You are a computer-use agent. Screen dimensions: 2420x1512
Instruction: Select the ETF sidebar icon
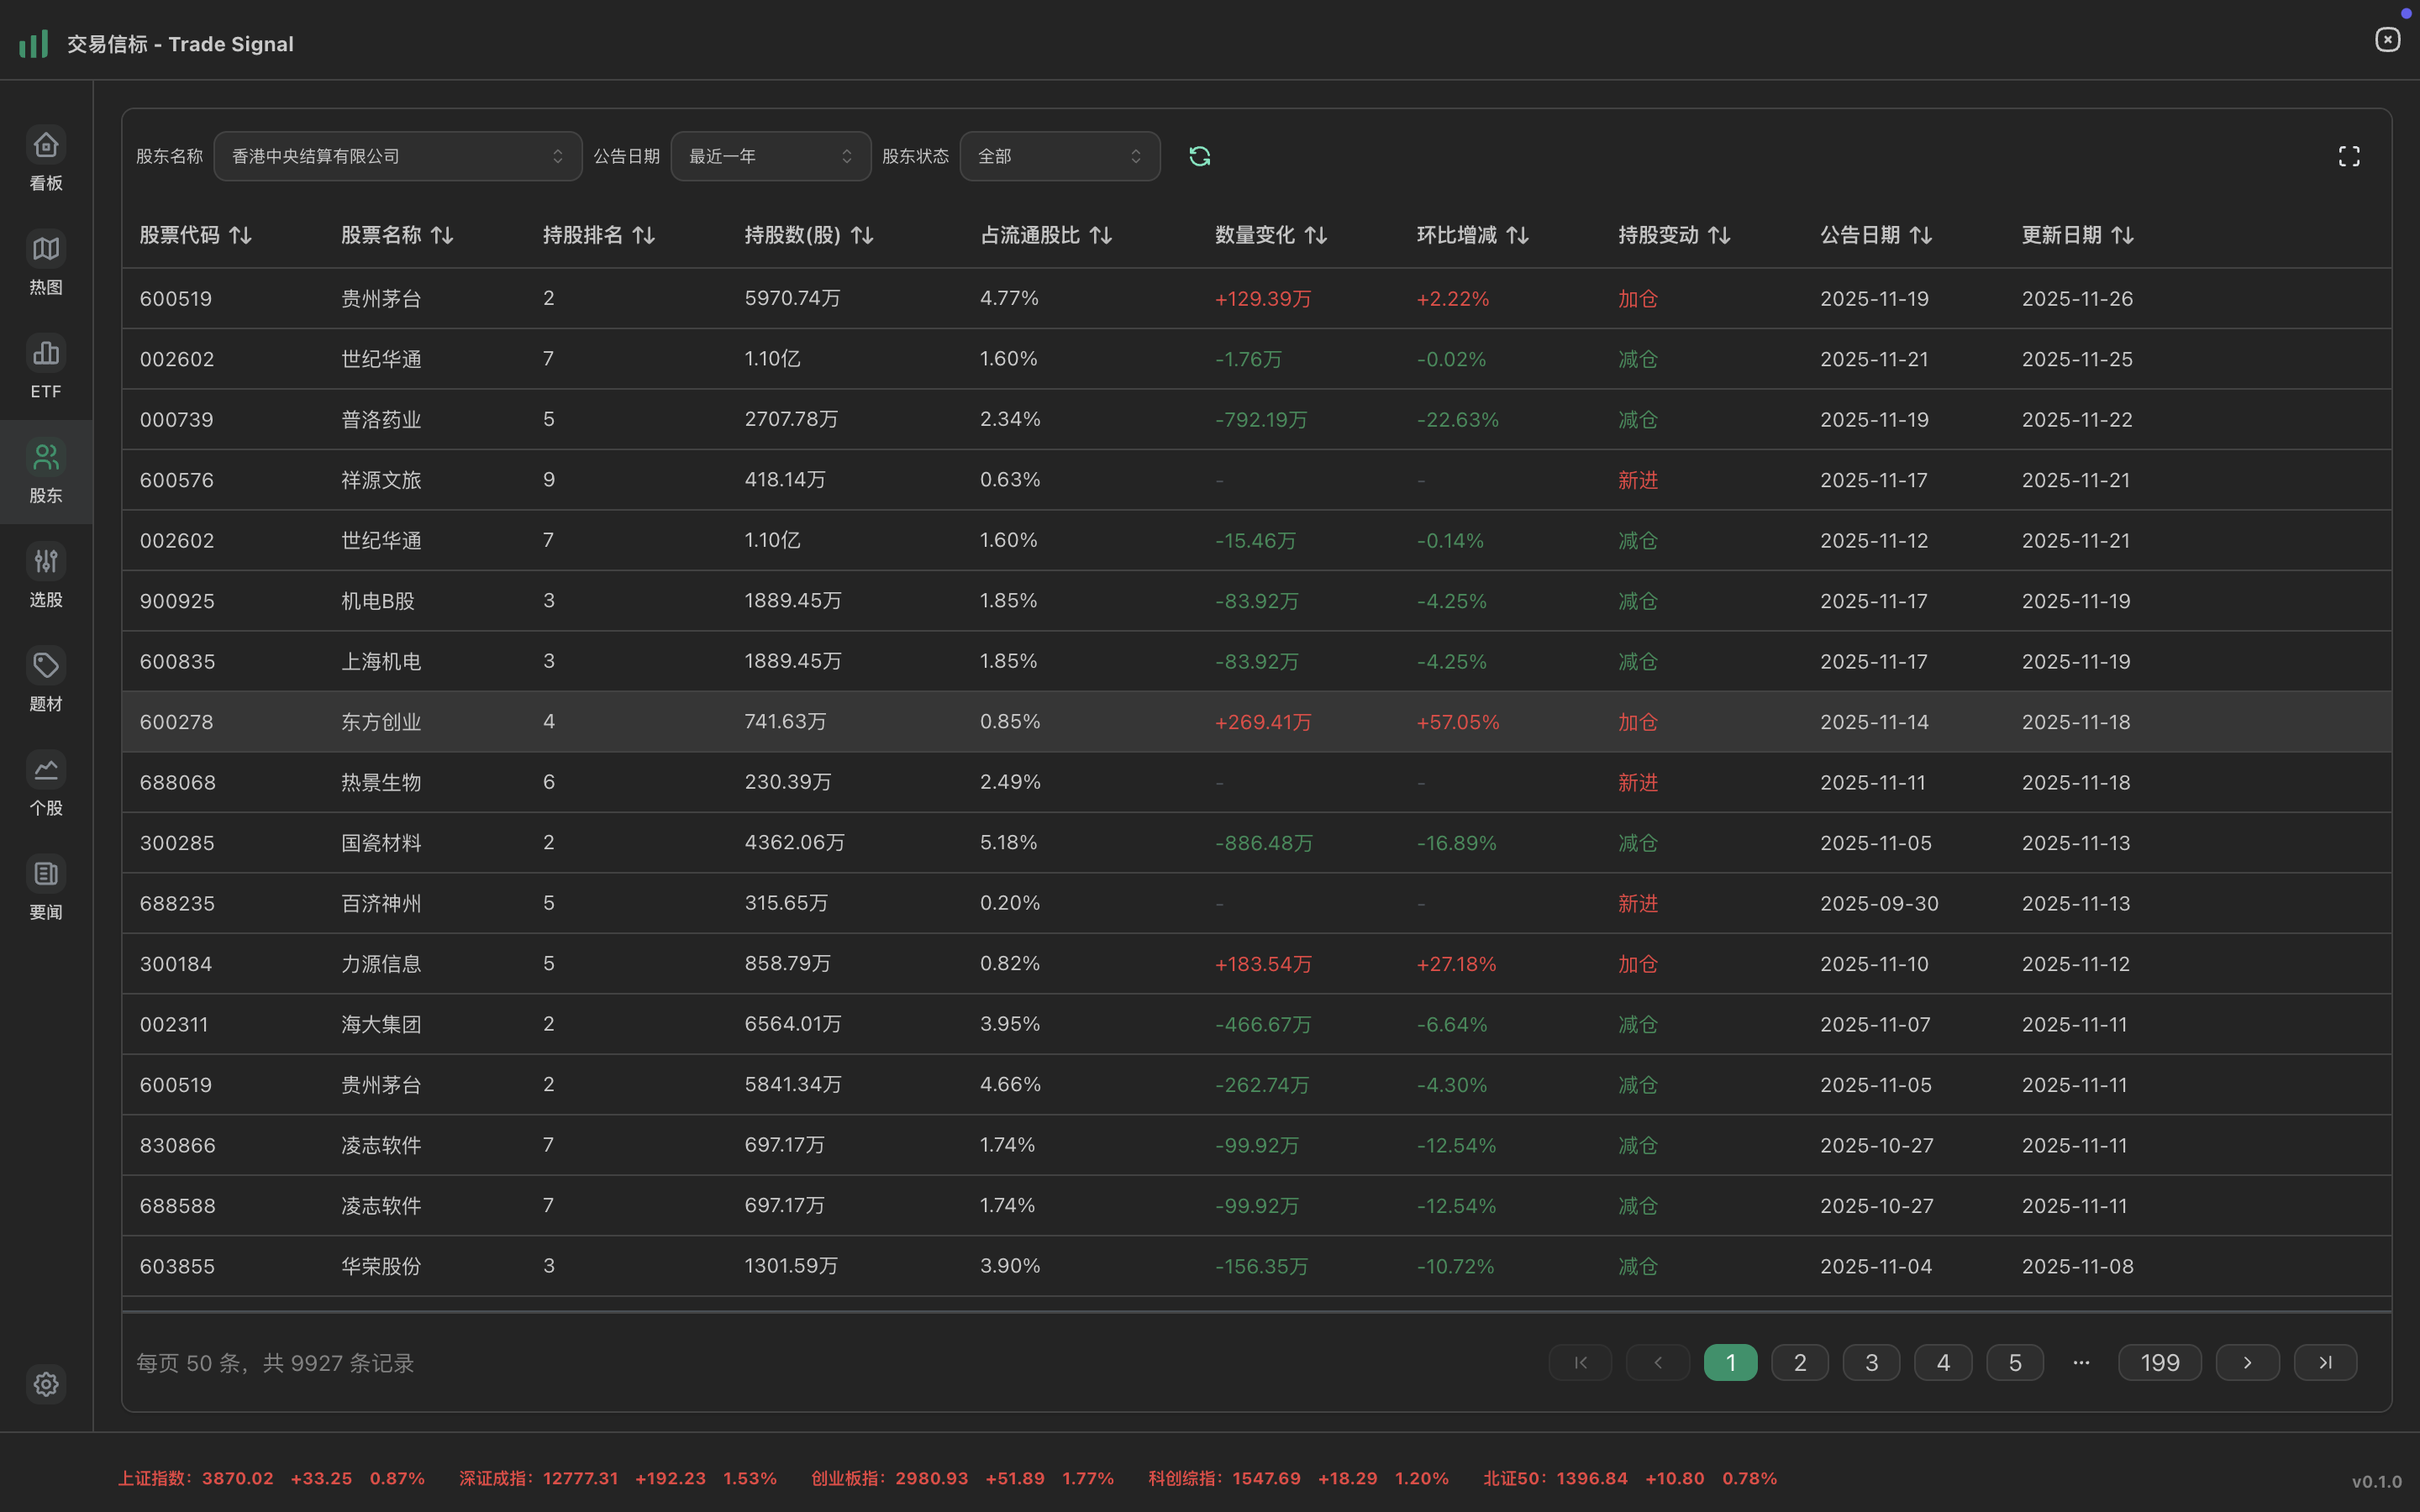click(x=46, y=354)
